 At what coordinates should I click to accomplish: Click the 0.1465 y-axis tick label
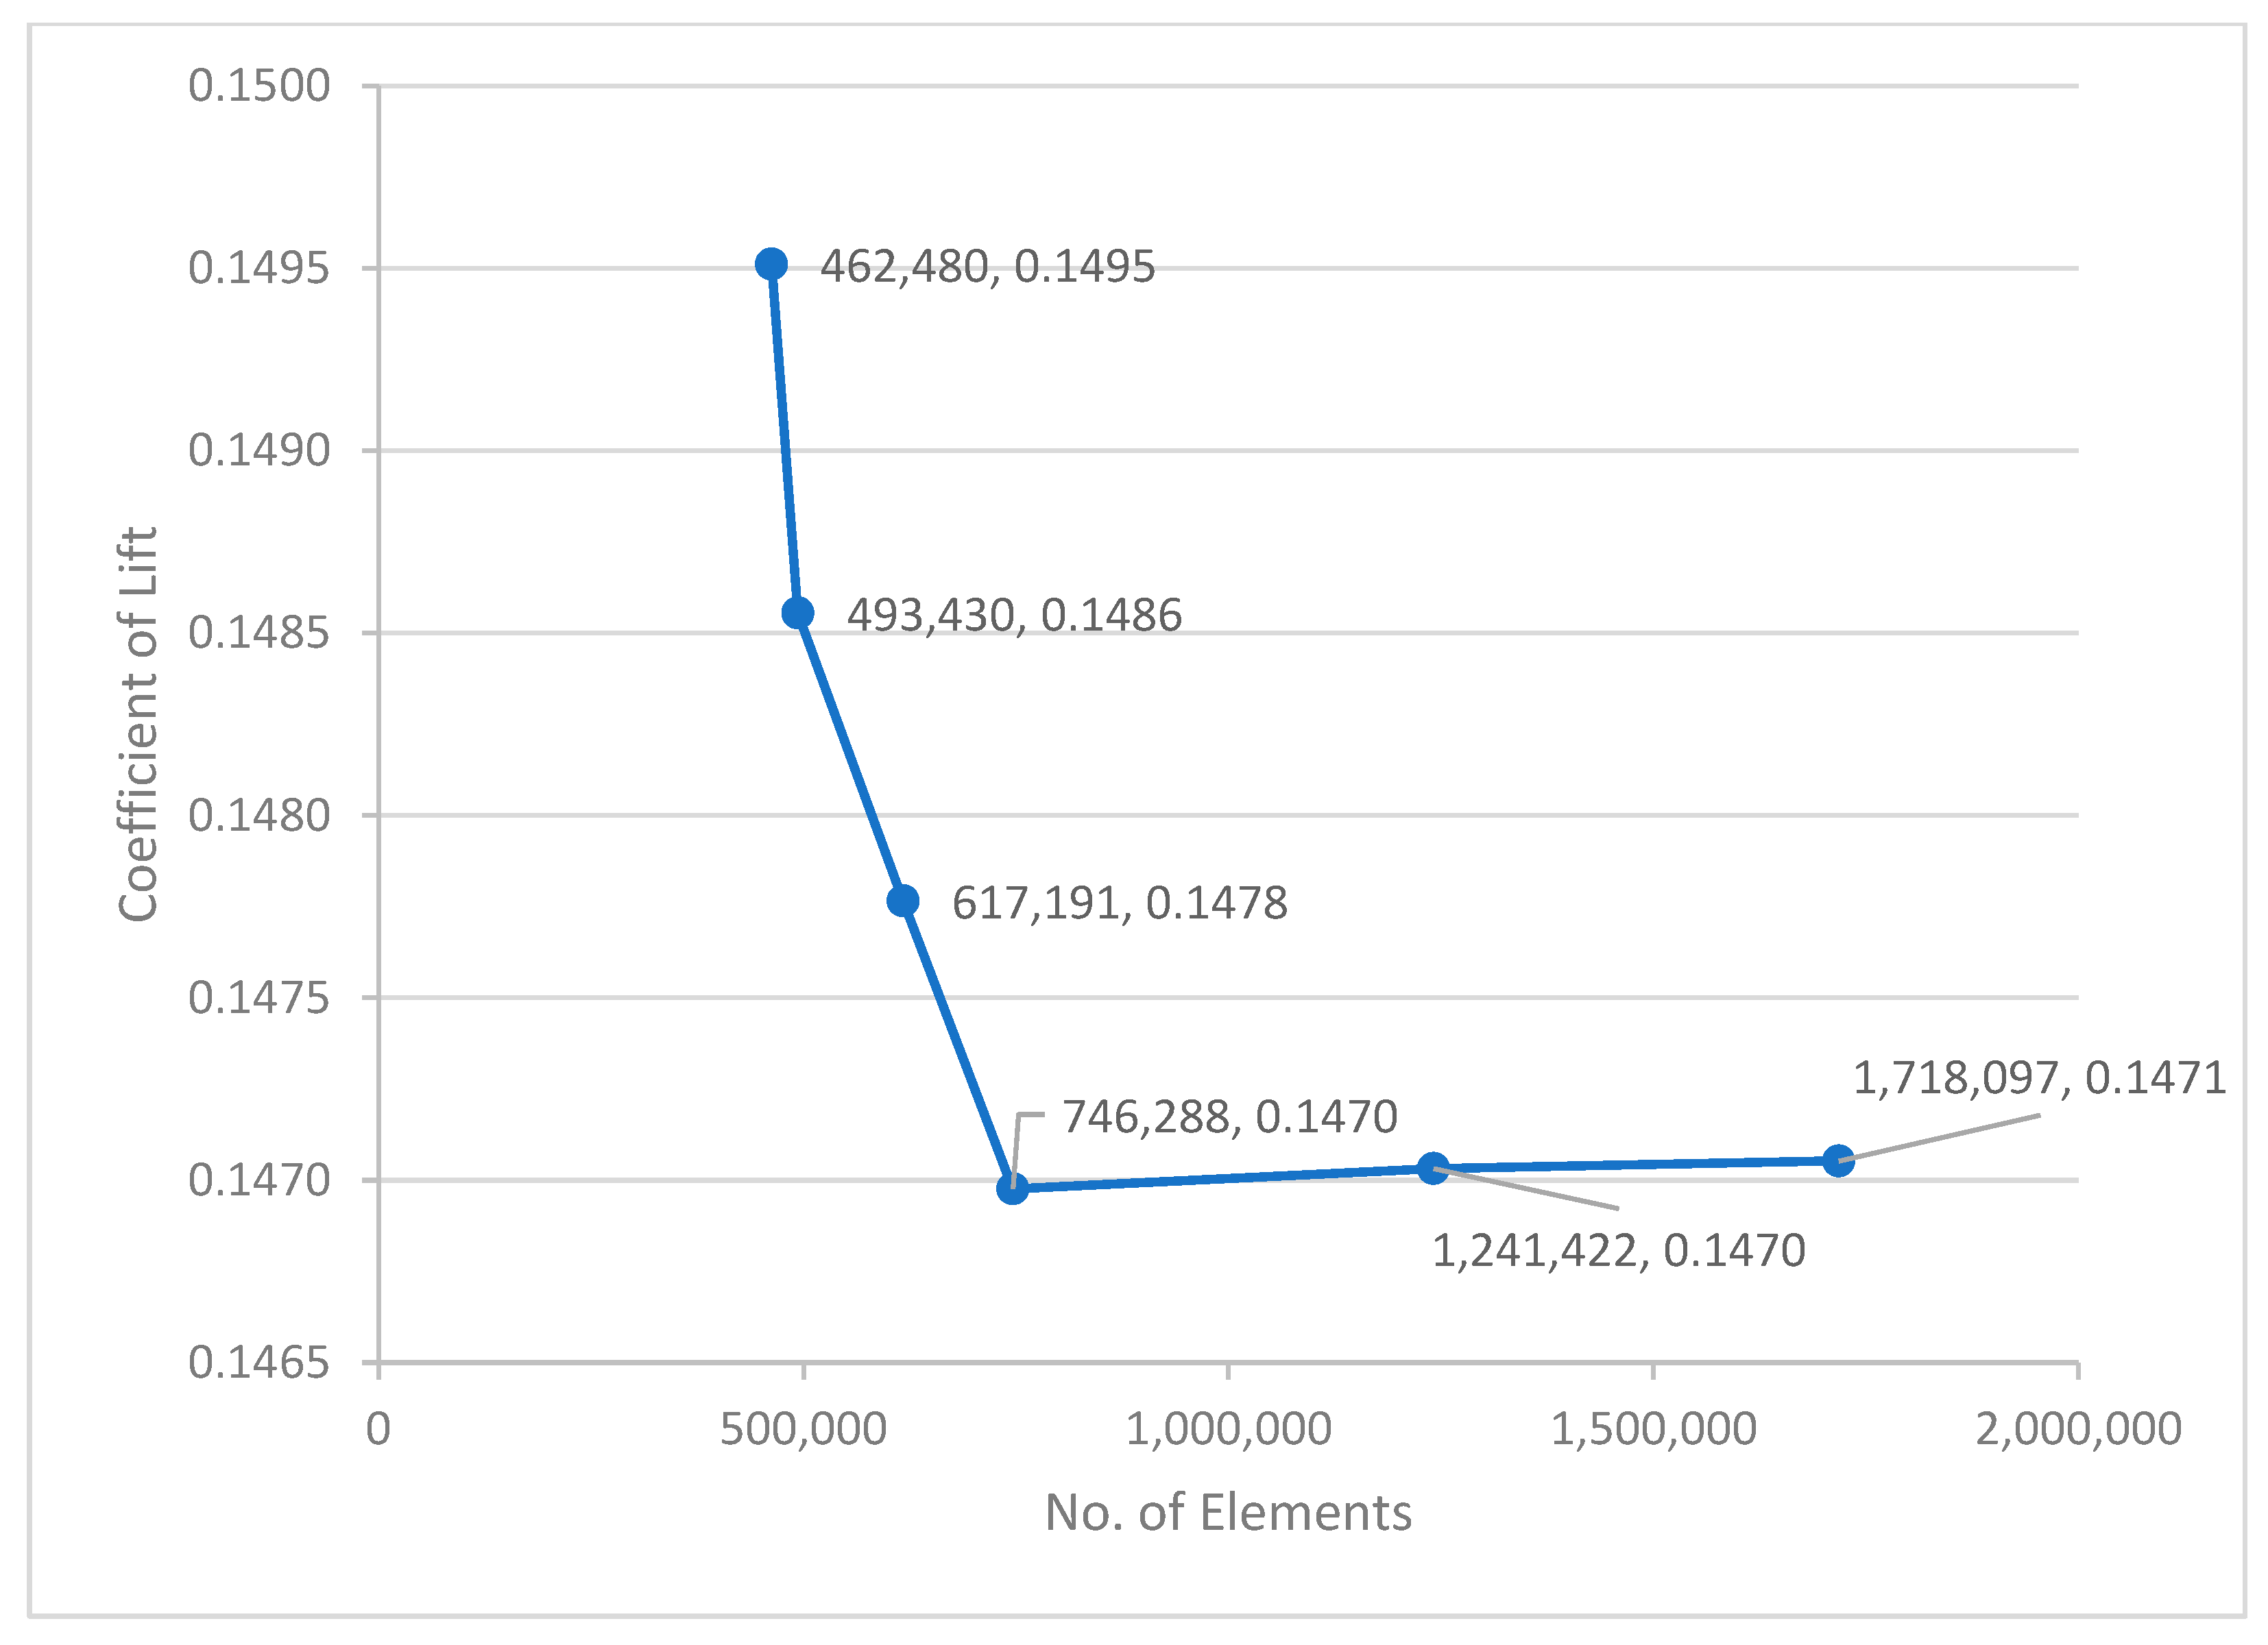[259, 1363]
